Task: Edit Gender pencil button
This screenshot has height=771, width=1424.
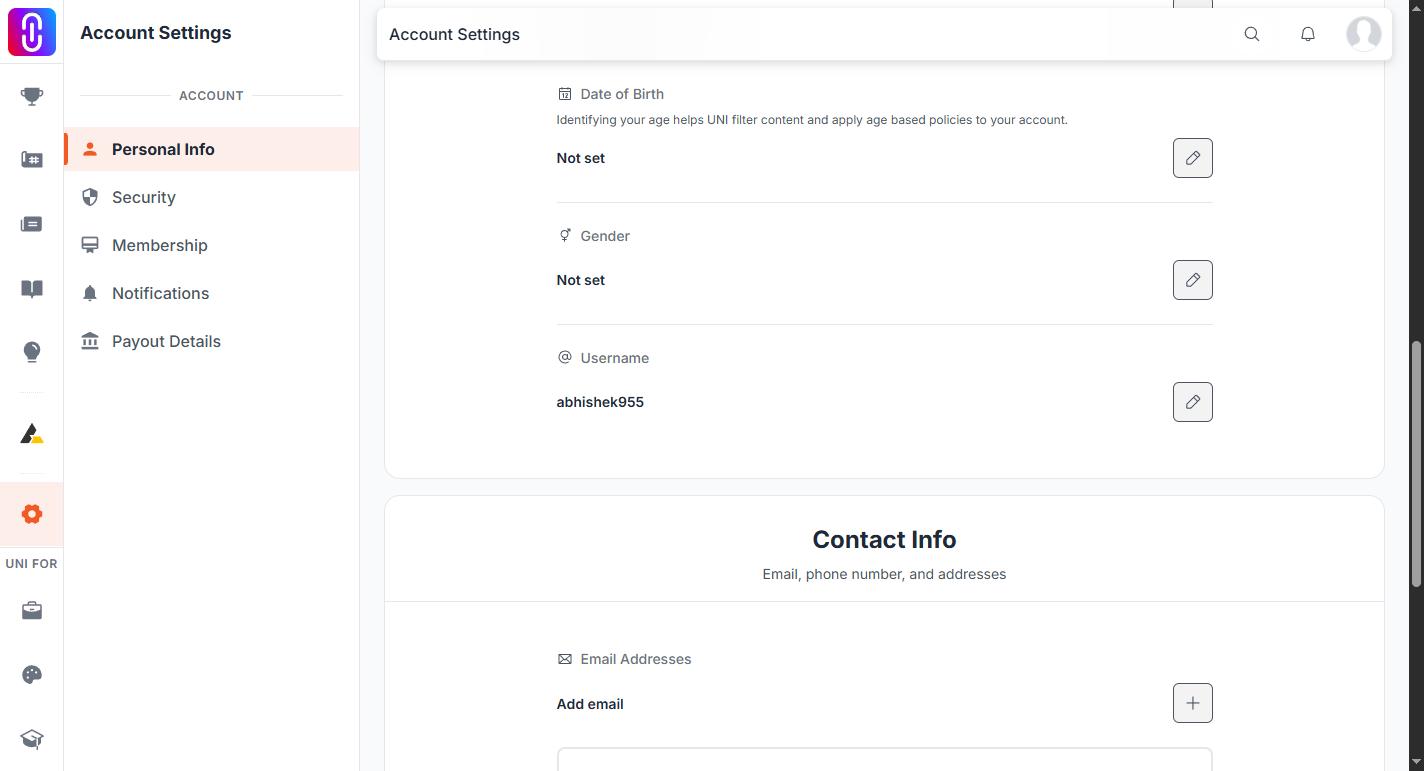Action: pyautogui.click(x=1193, y=280)
